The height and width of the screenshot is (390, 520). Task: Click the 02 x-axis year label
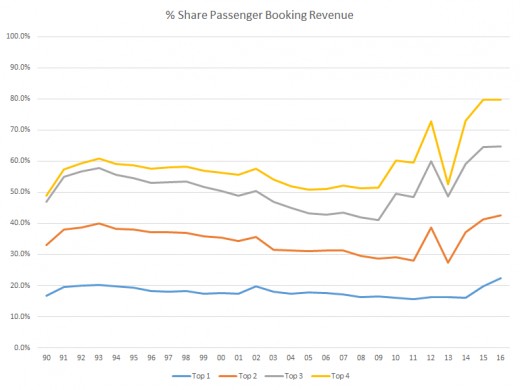256,358
